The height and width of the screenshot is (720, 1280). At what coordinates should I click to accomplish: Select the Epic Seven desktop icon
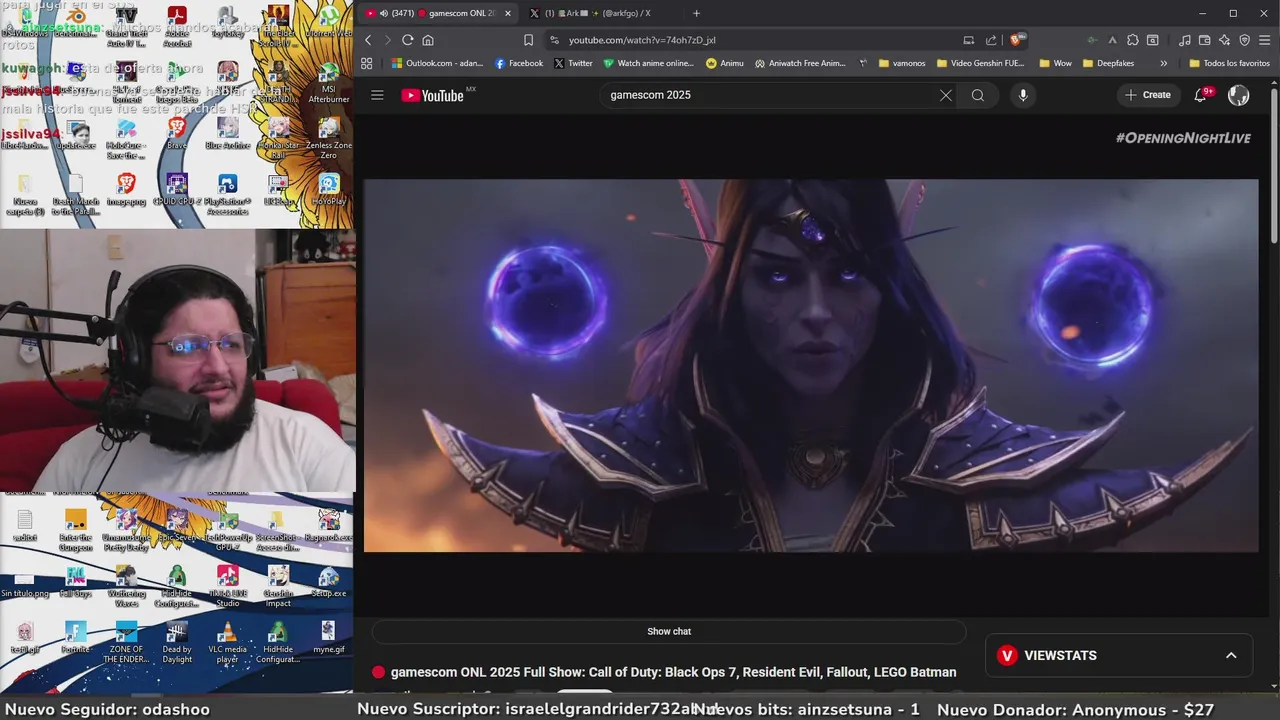pyautogui.click(x=177, y=525)
